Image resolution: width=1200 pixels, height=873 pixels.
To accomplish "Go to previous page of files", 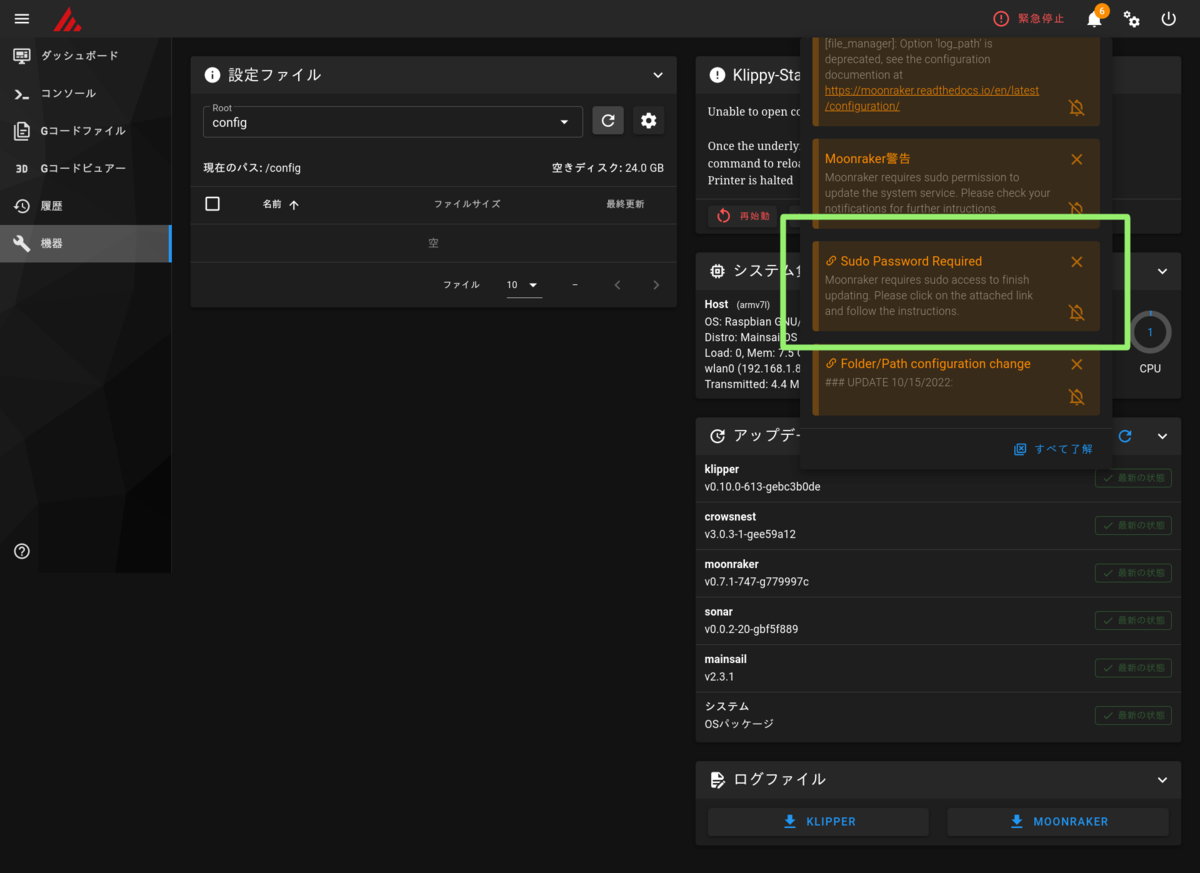I will (x=617, y=285).
